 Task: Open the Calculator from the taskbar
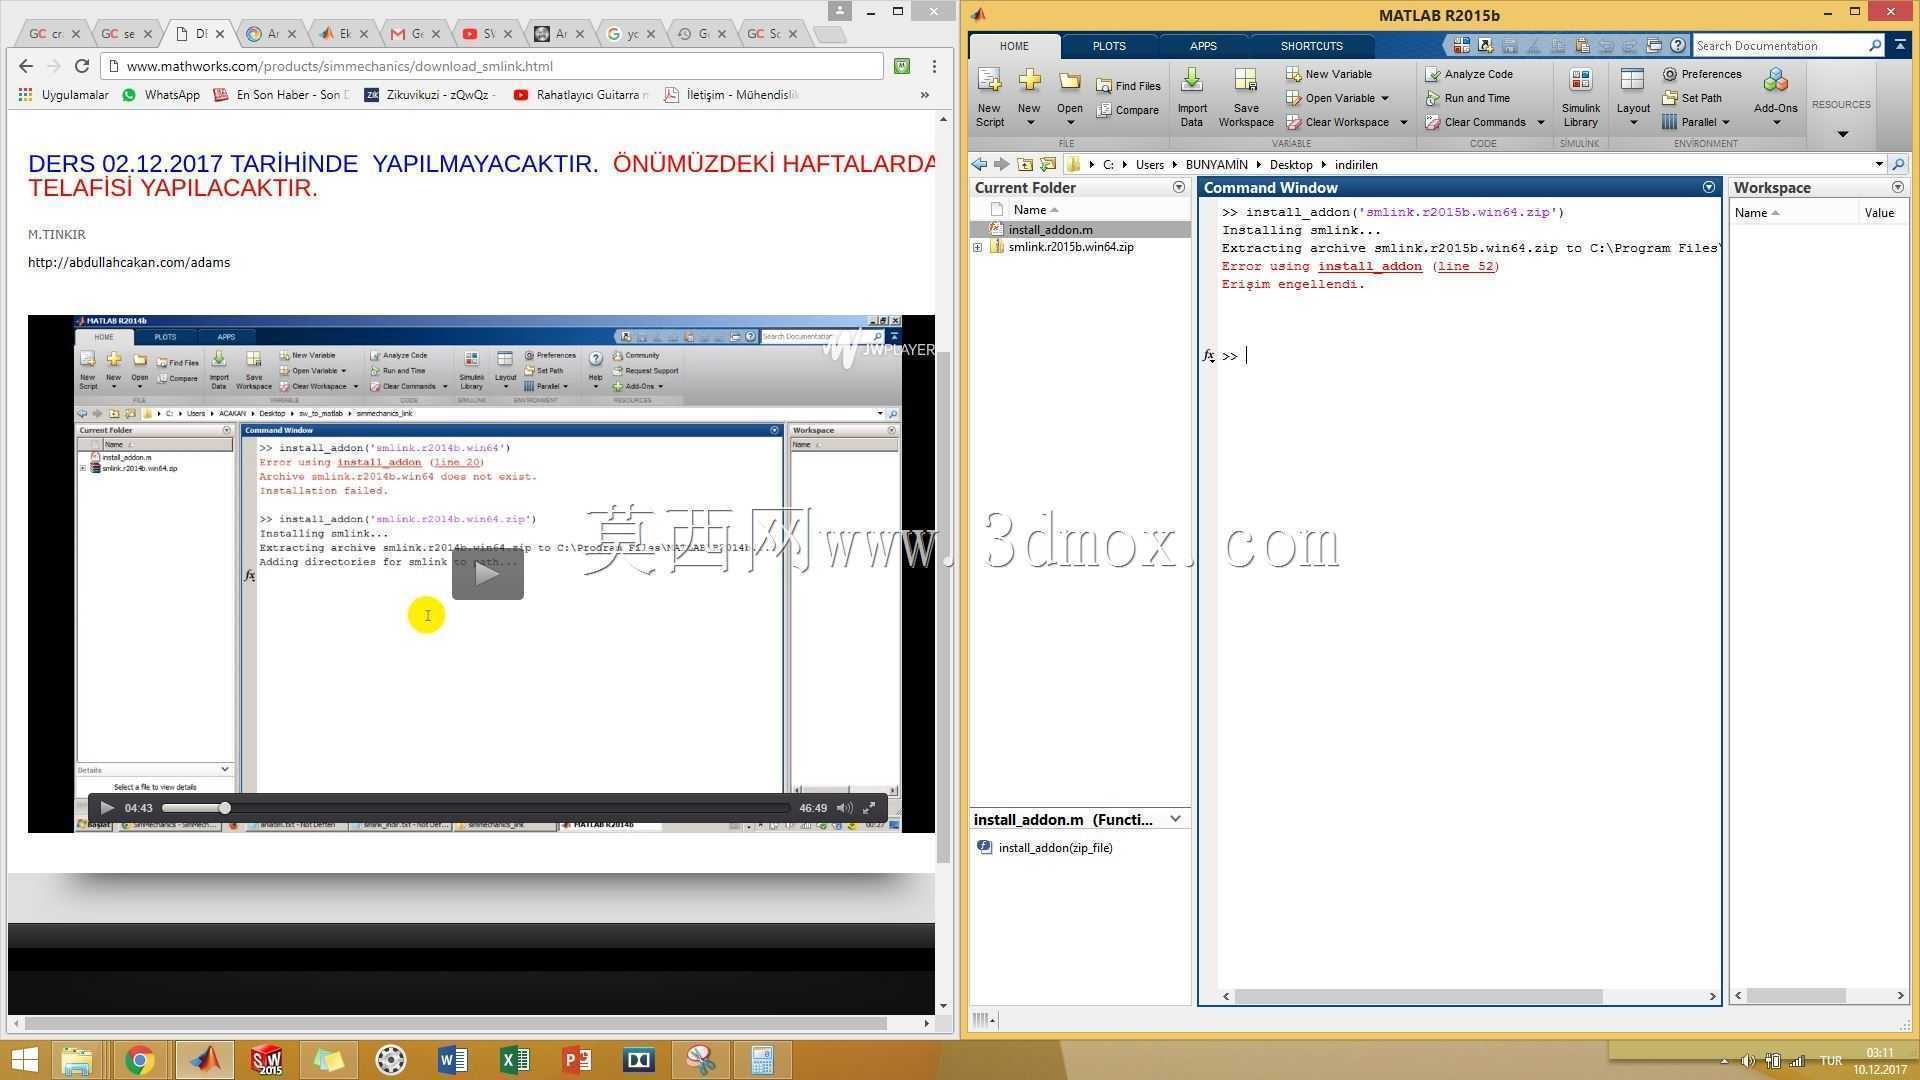[x=763, y=1060]
